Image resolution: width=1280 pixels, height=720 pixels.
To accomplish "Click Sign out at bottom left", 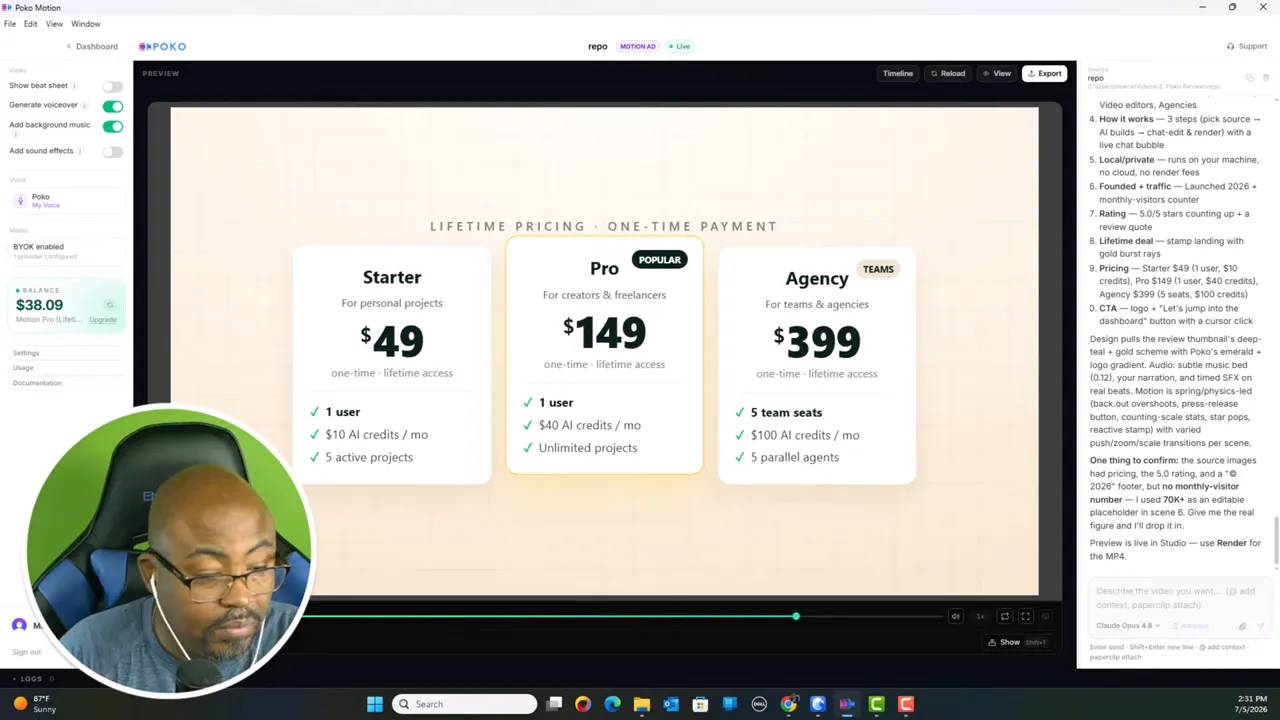I will (x=27, y=652).
